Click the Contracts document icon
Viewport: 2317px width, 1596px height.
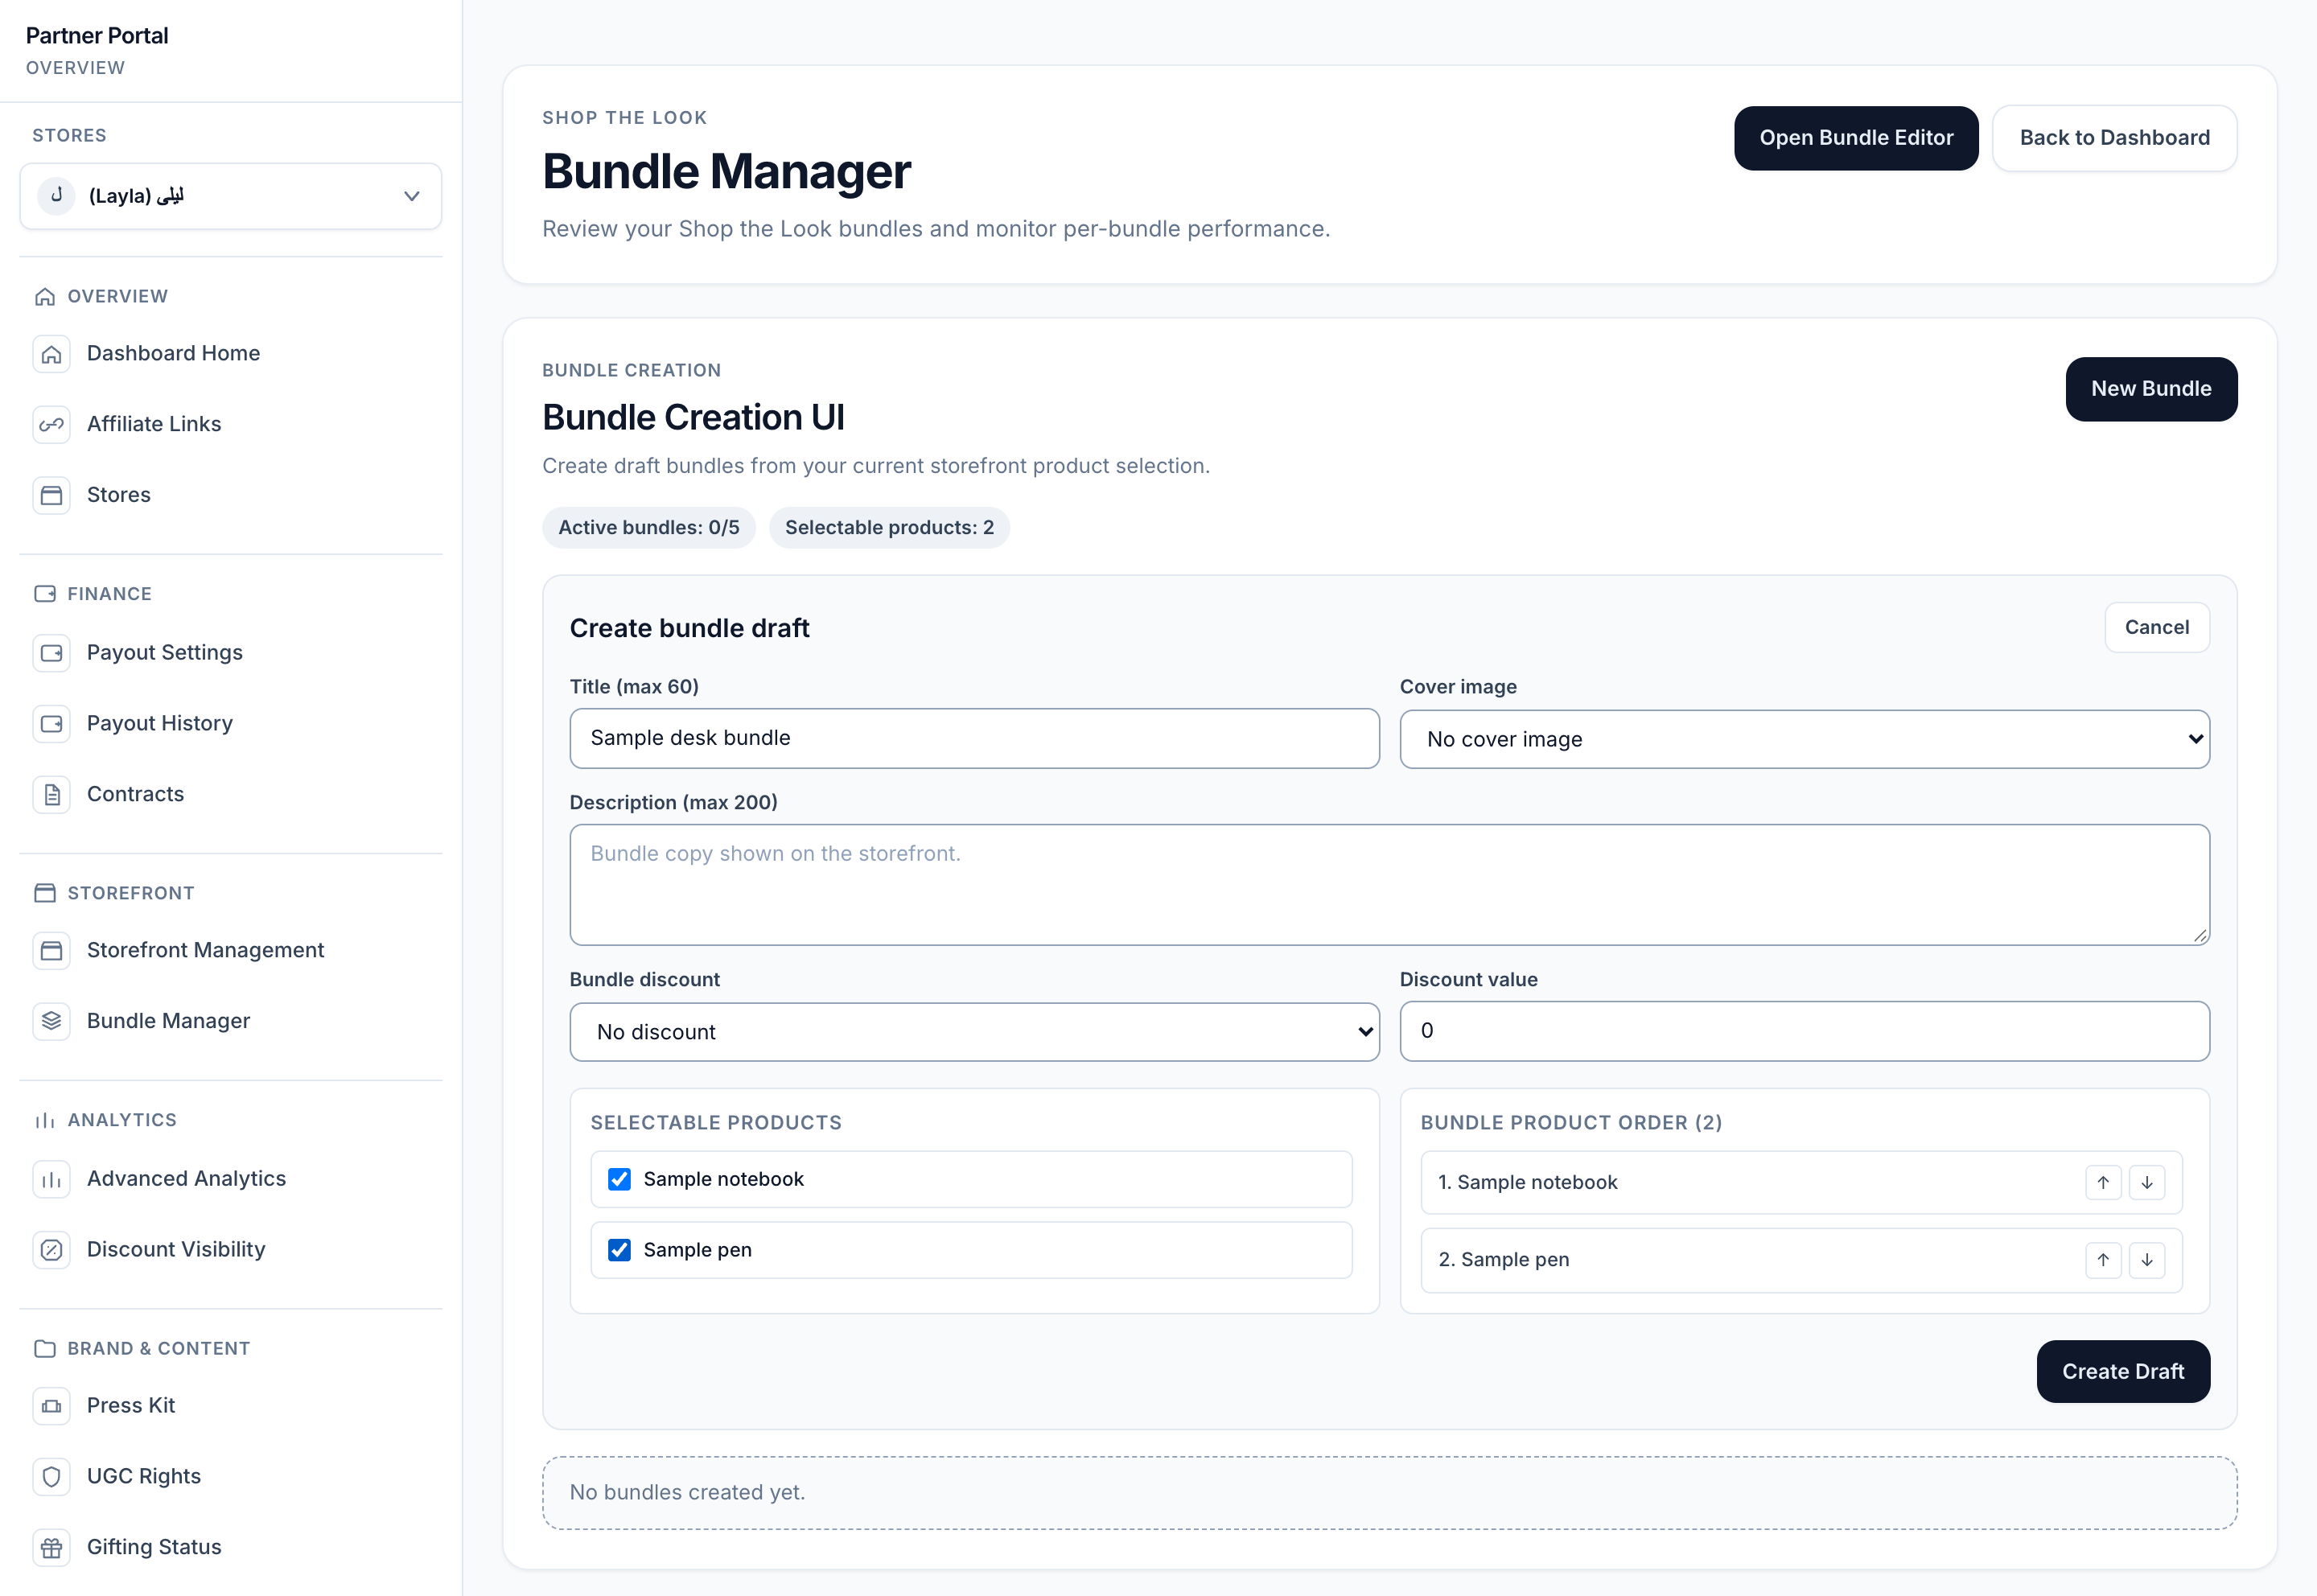[x=51, y=794]
